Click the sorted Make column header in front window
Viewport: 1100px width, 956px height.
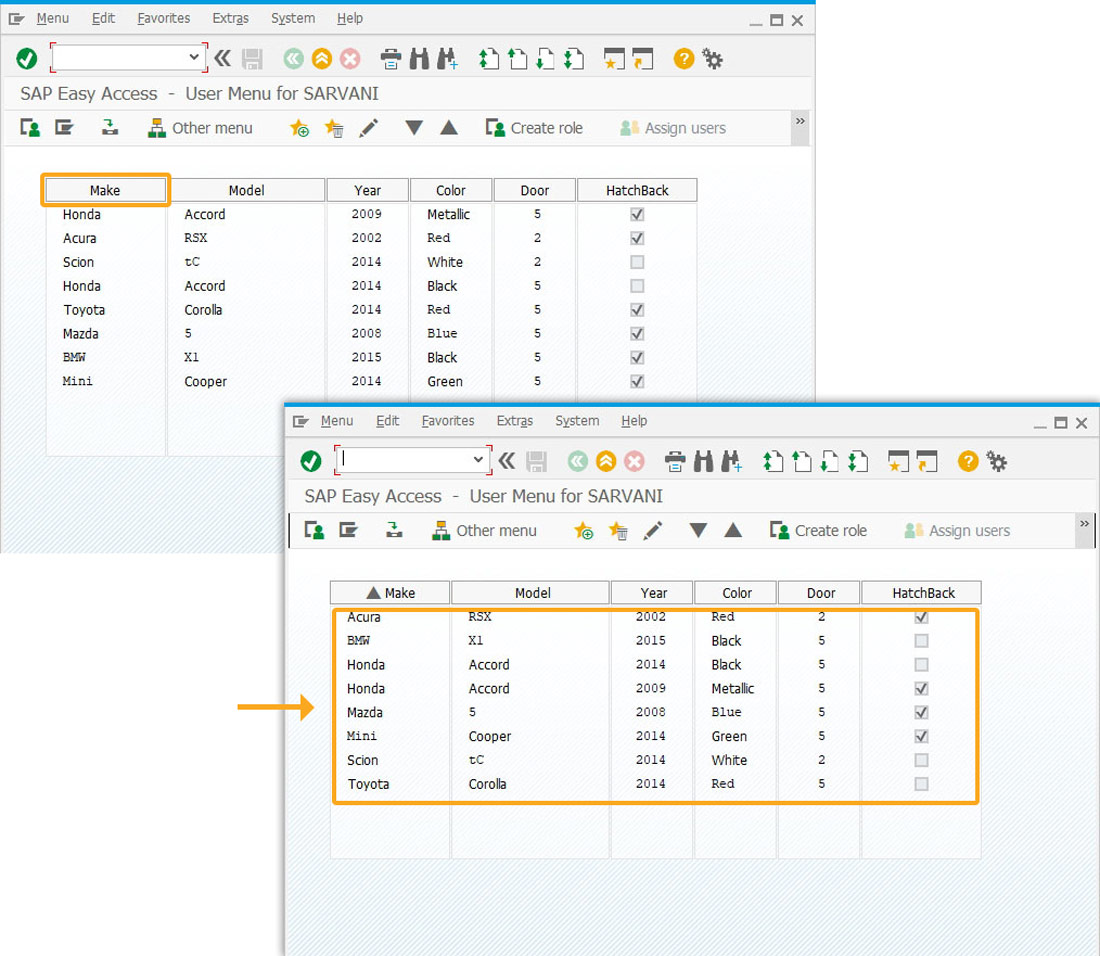(x=390, y=593)
